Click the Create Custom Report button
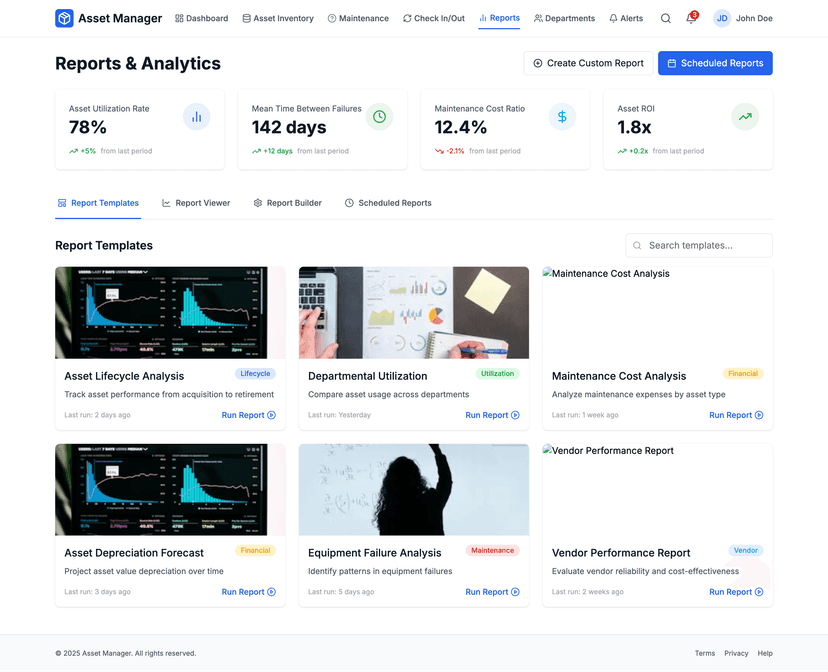Screen dimensions: 828x672 588,63
